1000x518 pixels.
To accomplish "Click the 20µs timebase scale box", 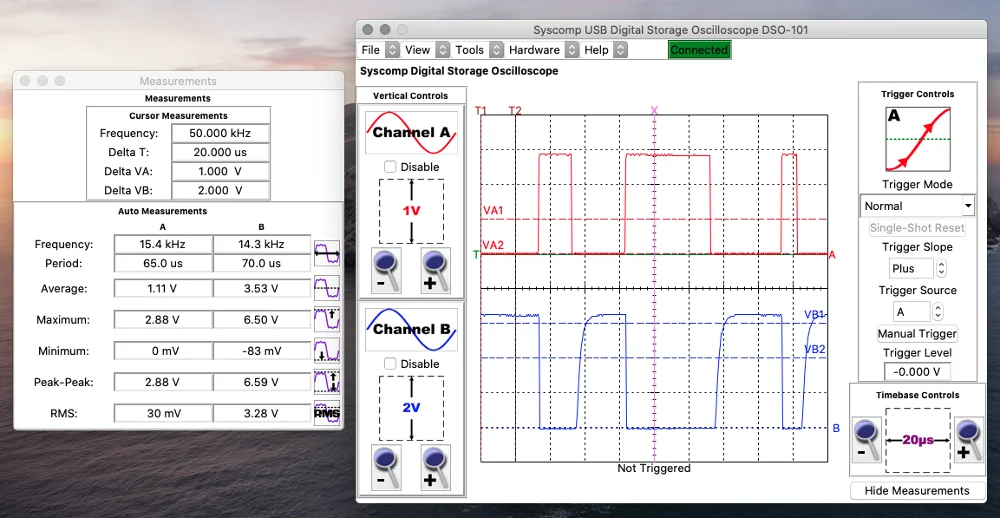I will click(x=918, y=440).
